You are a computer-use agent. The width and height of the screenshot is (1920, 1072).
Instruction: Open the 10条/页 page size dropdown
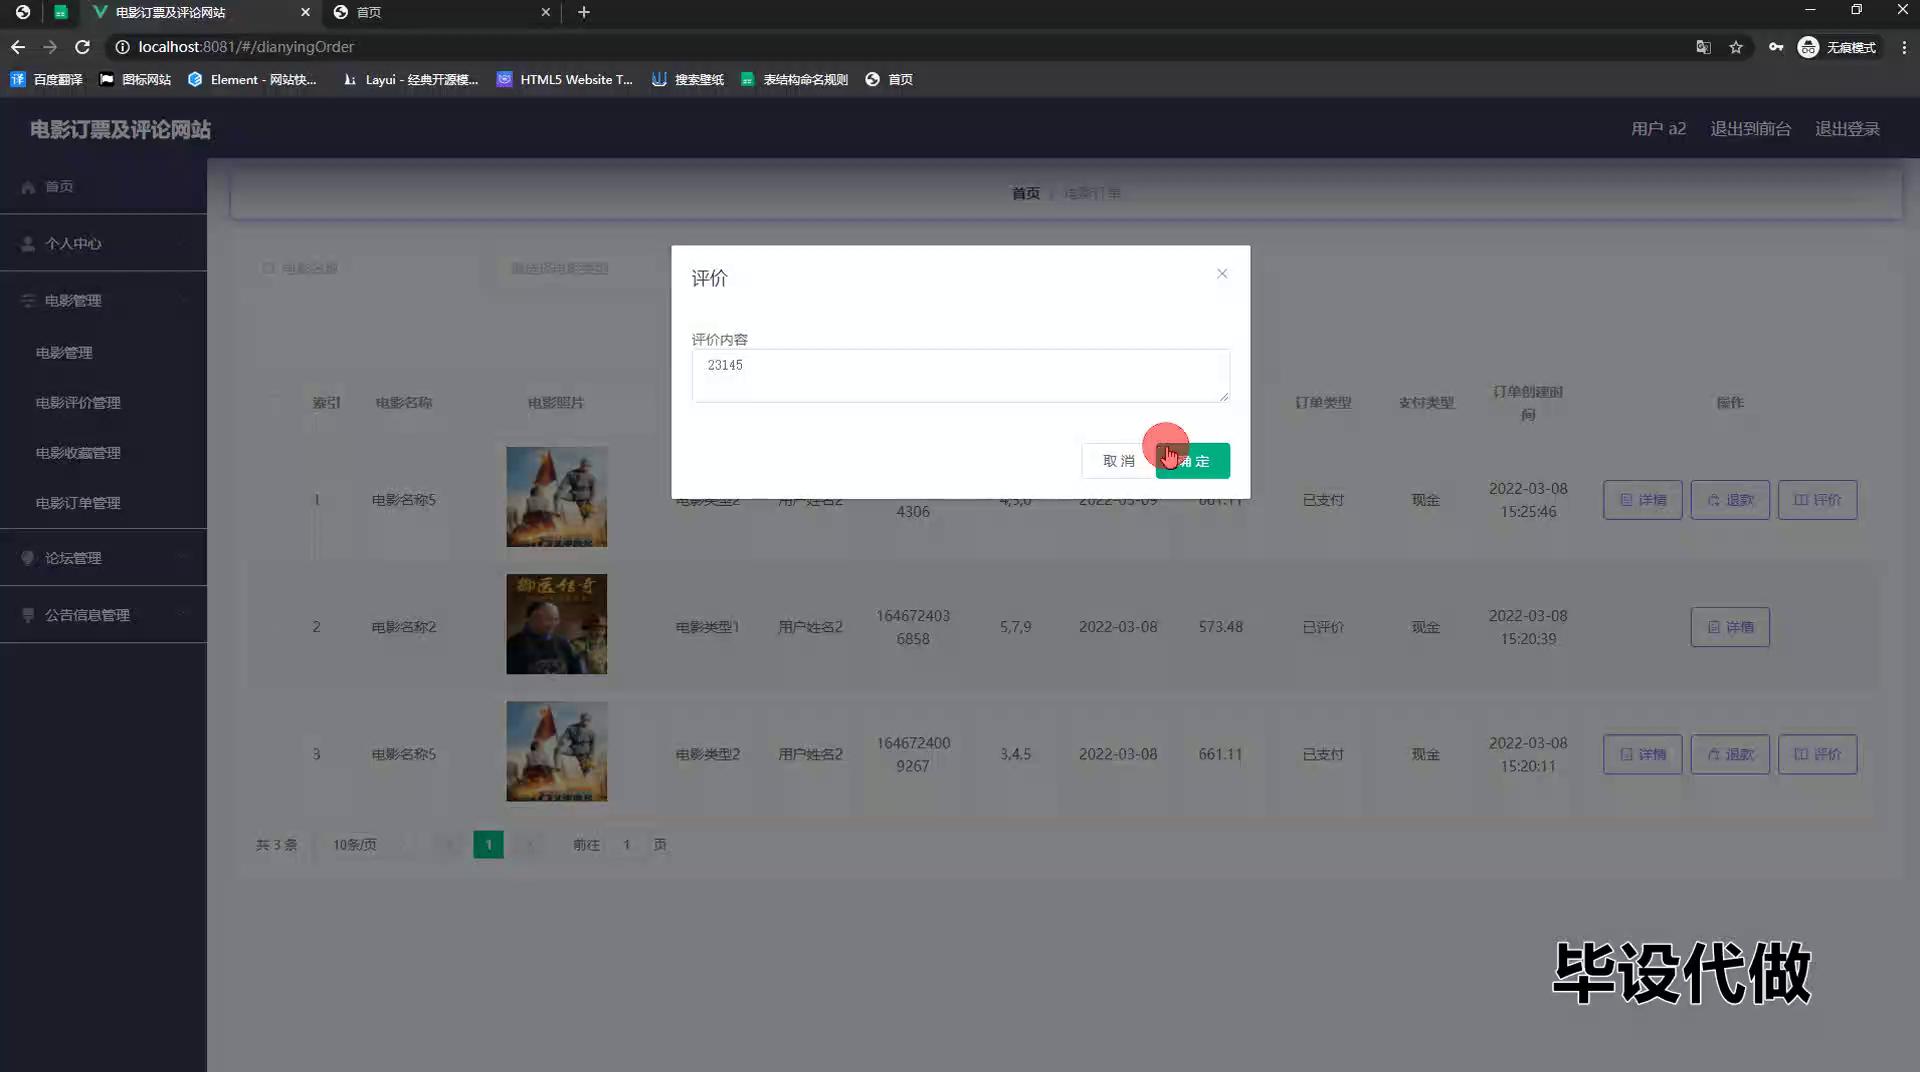click(x=367, y=845)
